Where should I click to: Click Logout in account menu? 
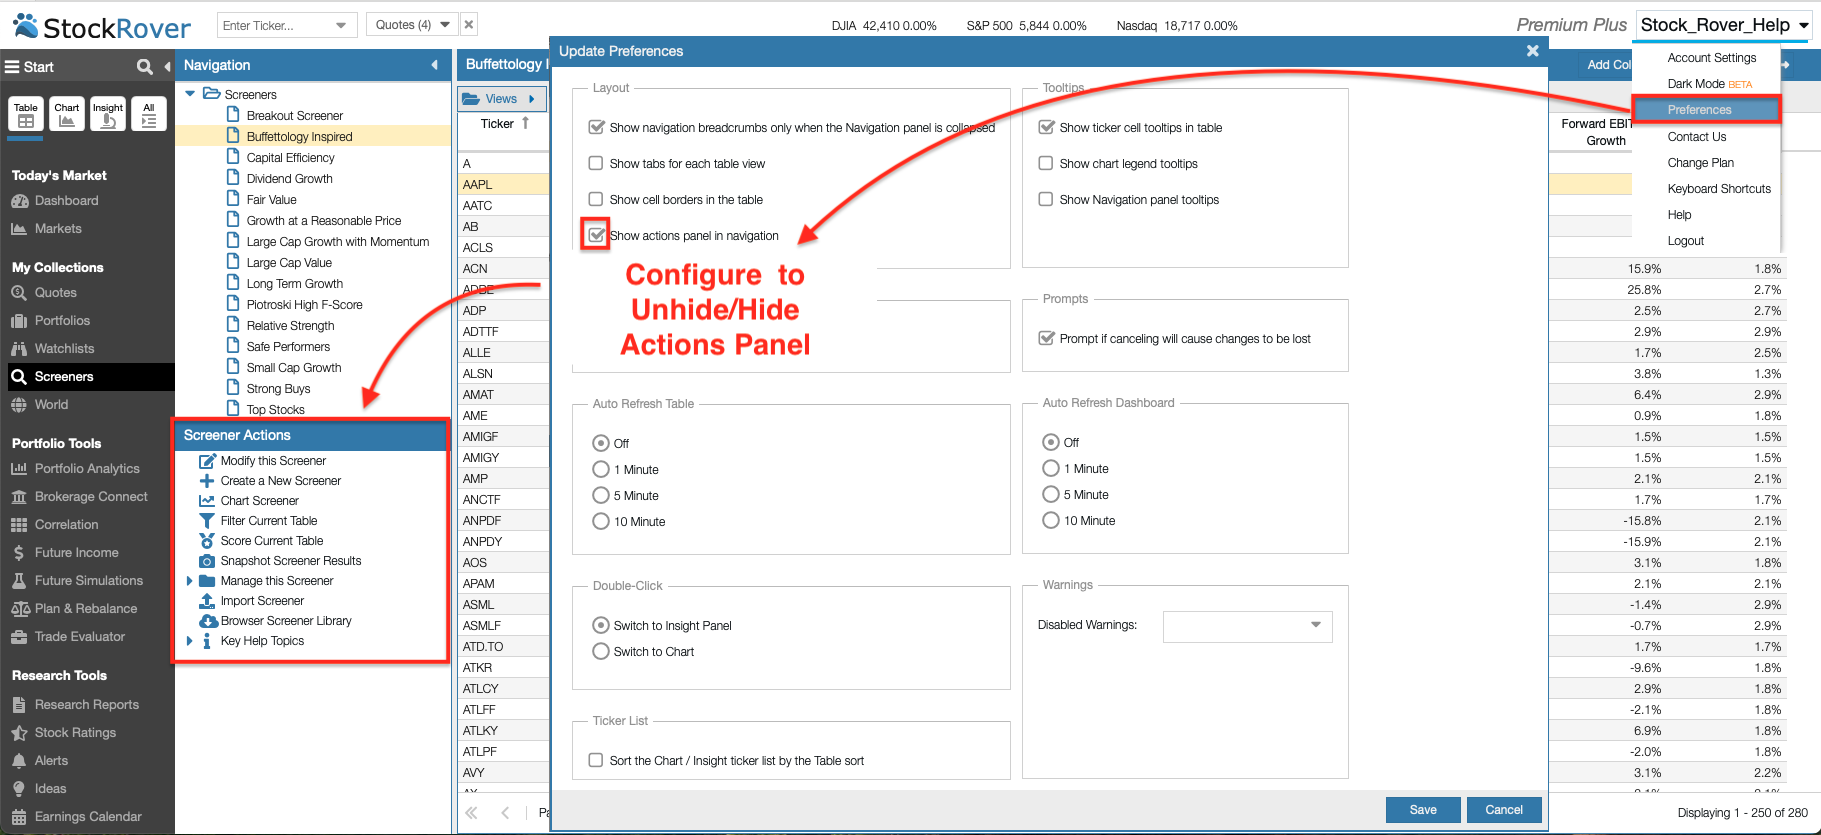click(1685, 241)
